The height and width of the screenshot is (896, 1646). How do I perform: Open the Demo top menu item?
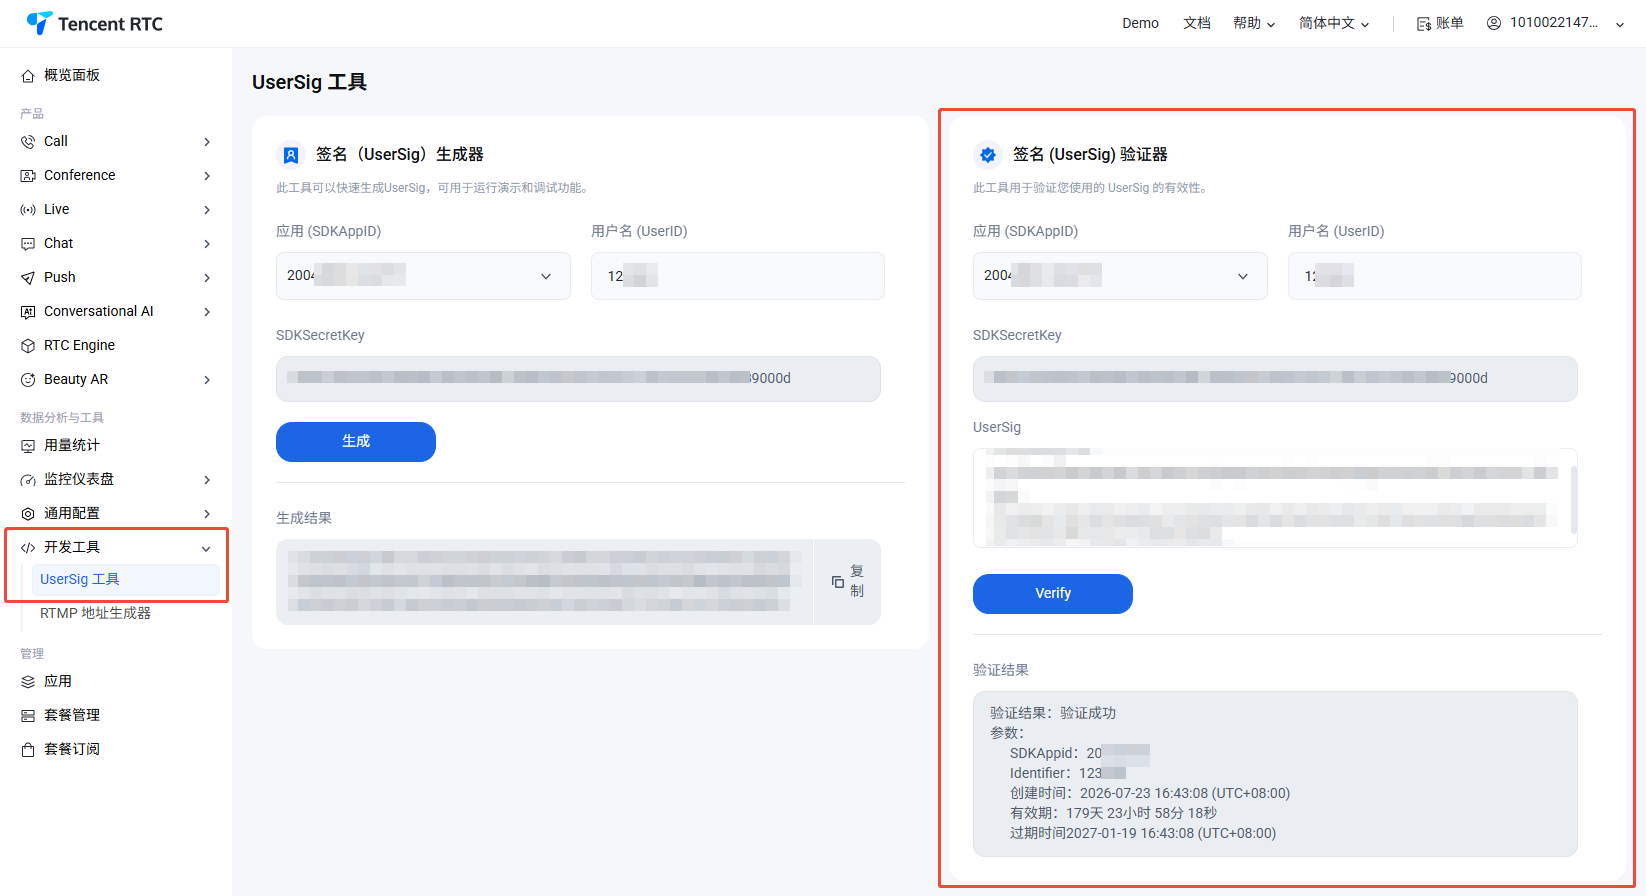(1140, 23)
